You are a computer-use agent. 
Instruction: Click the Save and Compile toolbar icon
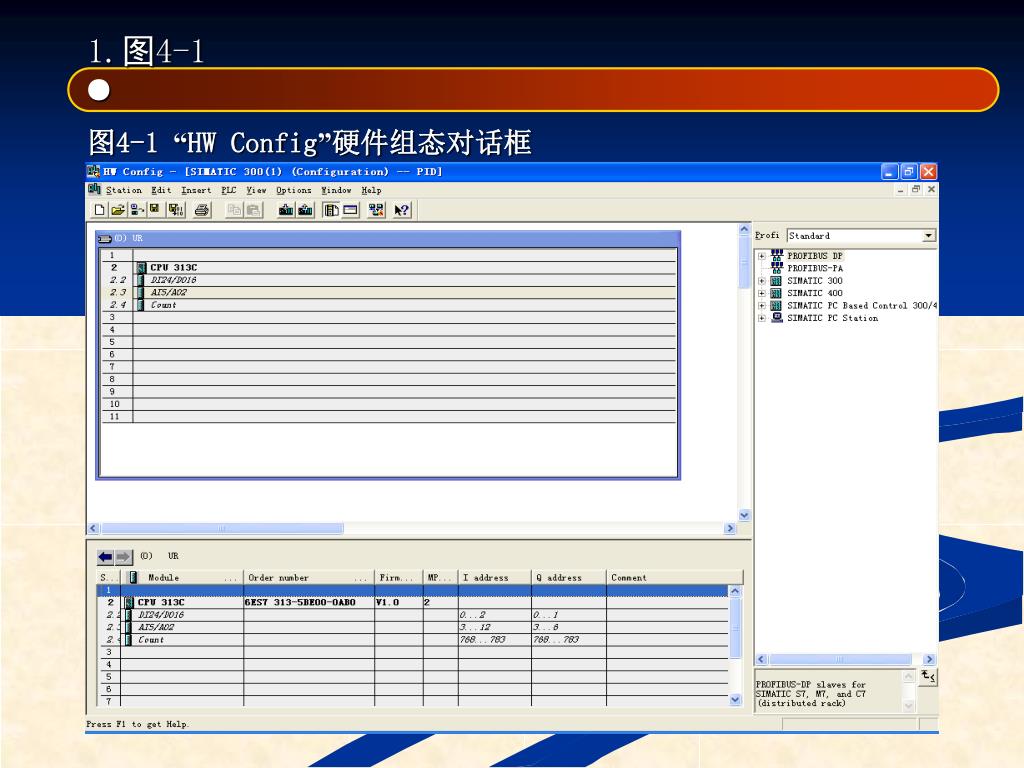click(176, 210)
